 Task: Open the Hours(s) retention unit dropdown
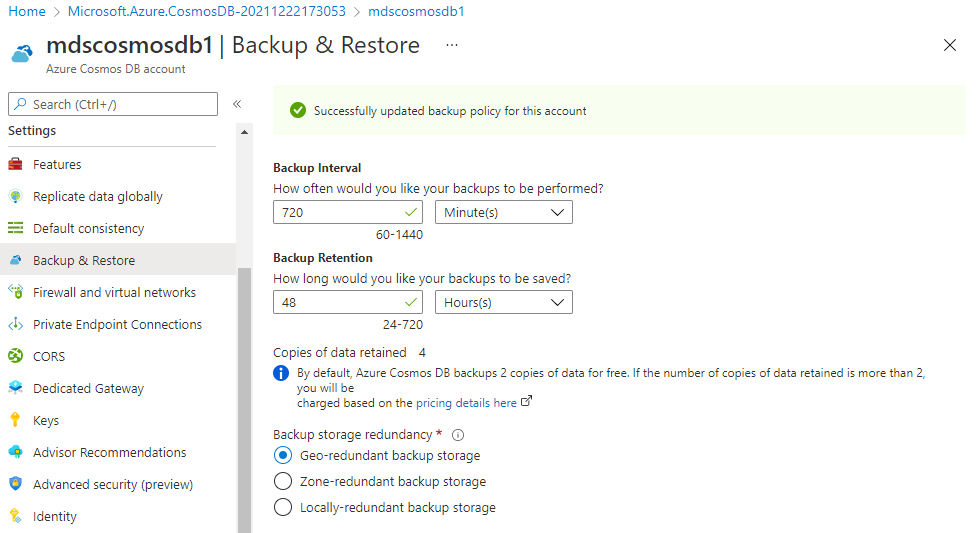[503, 302]
